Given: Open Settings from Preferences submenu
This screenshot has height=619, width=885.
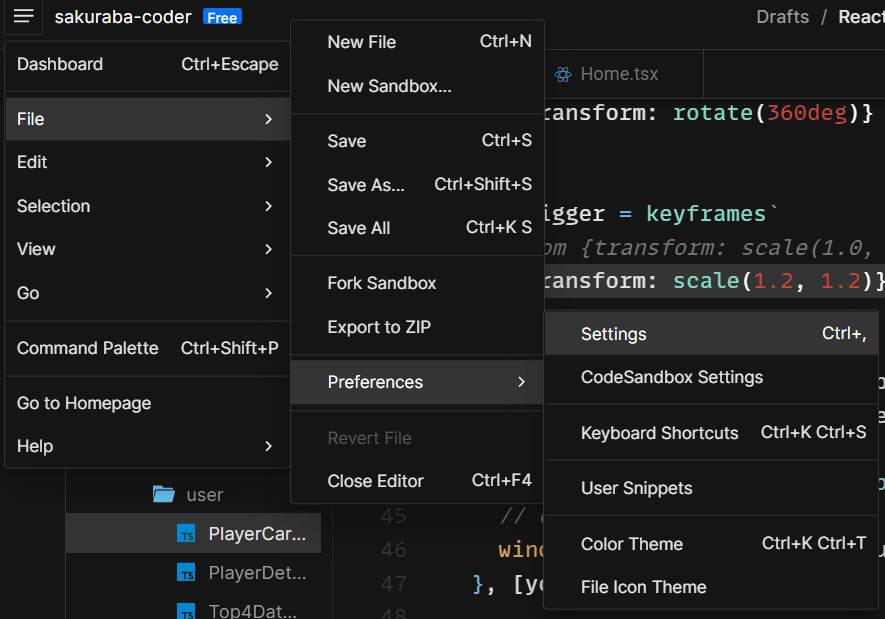Looking at the screenshot, I should pos(711,333).
